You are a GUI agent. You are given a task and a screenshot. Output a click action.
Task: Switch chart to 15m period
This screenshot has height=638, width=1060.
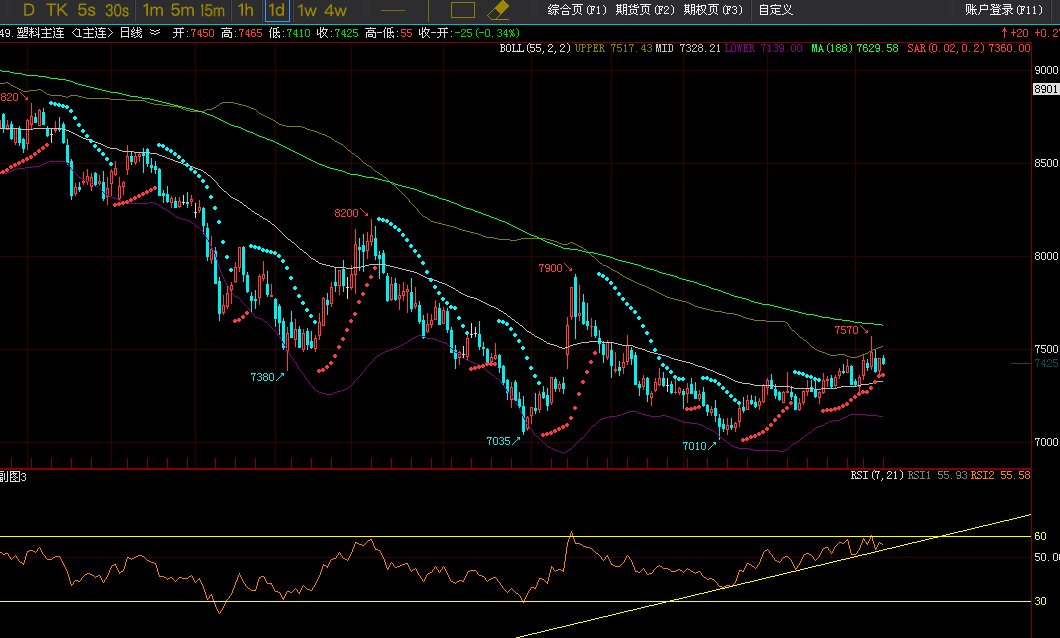pos(213,10)
